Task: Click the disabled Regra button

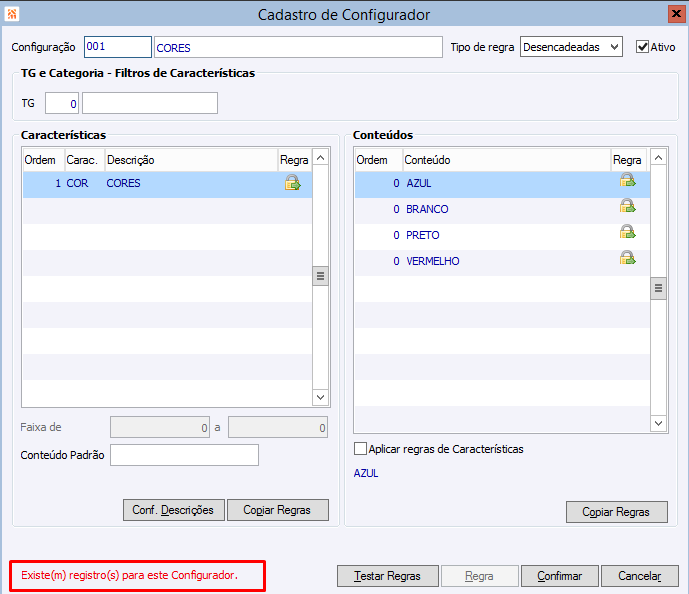Action: click(479, 576)
